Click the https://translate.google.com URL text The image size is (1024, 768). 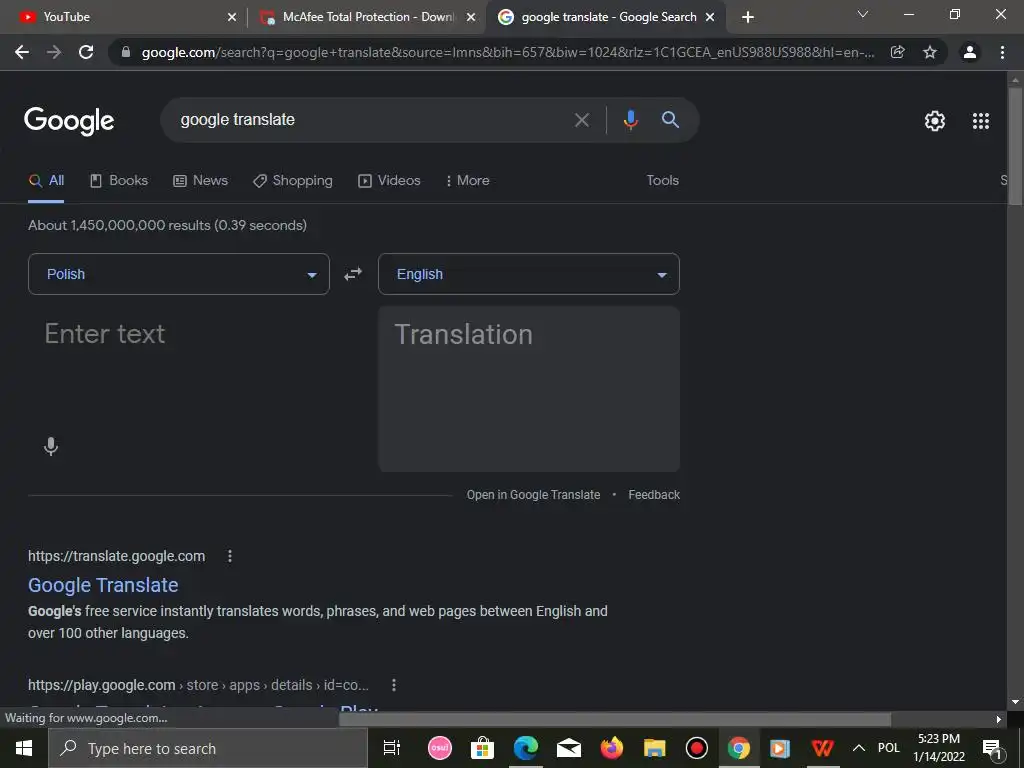[x=116, y=556]
